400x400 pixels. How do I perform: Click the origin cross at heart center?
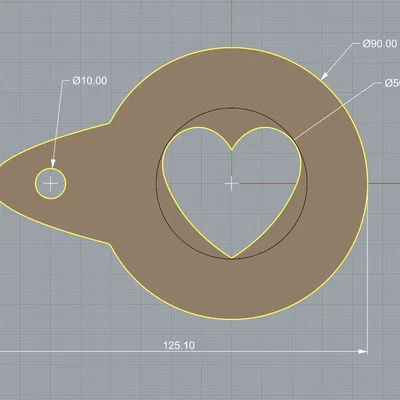click(x=231, y=184)
